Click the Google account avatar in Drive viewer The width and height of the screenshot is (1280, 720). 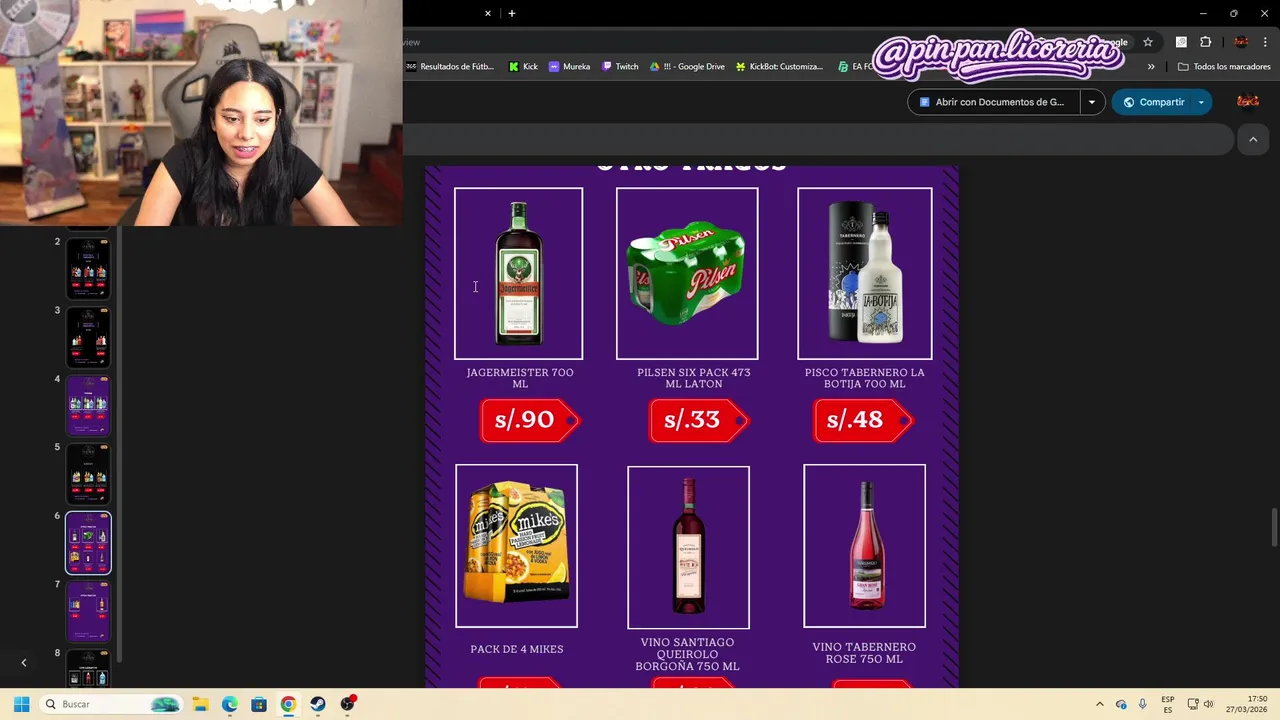pyautogui.click(x=1248, y=101)
